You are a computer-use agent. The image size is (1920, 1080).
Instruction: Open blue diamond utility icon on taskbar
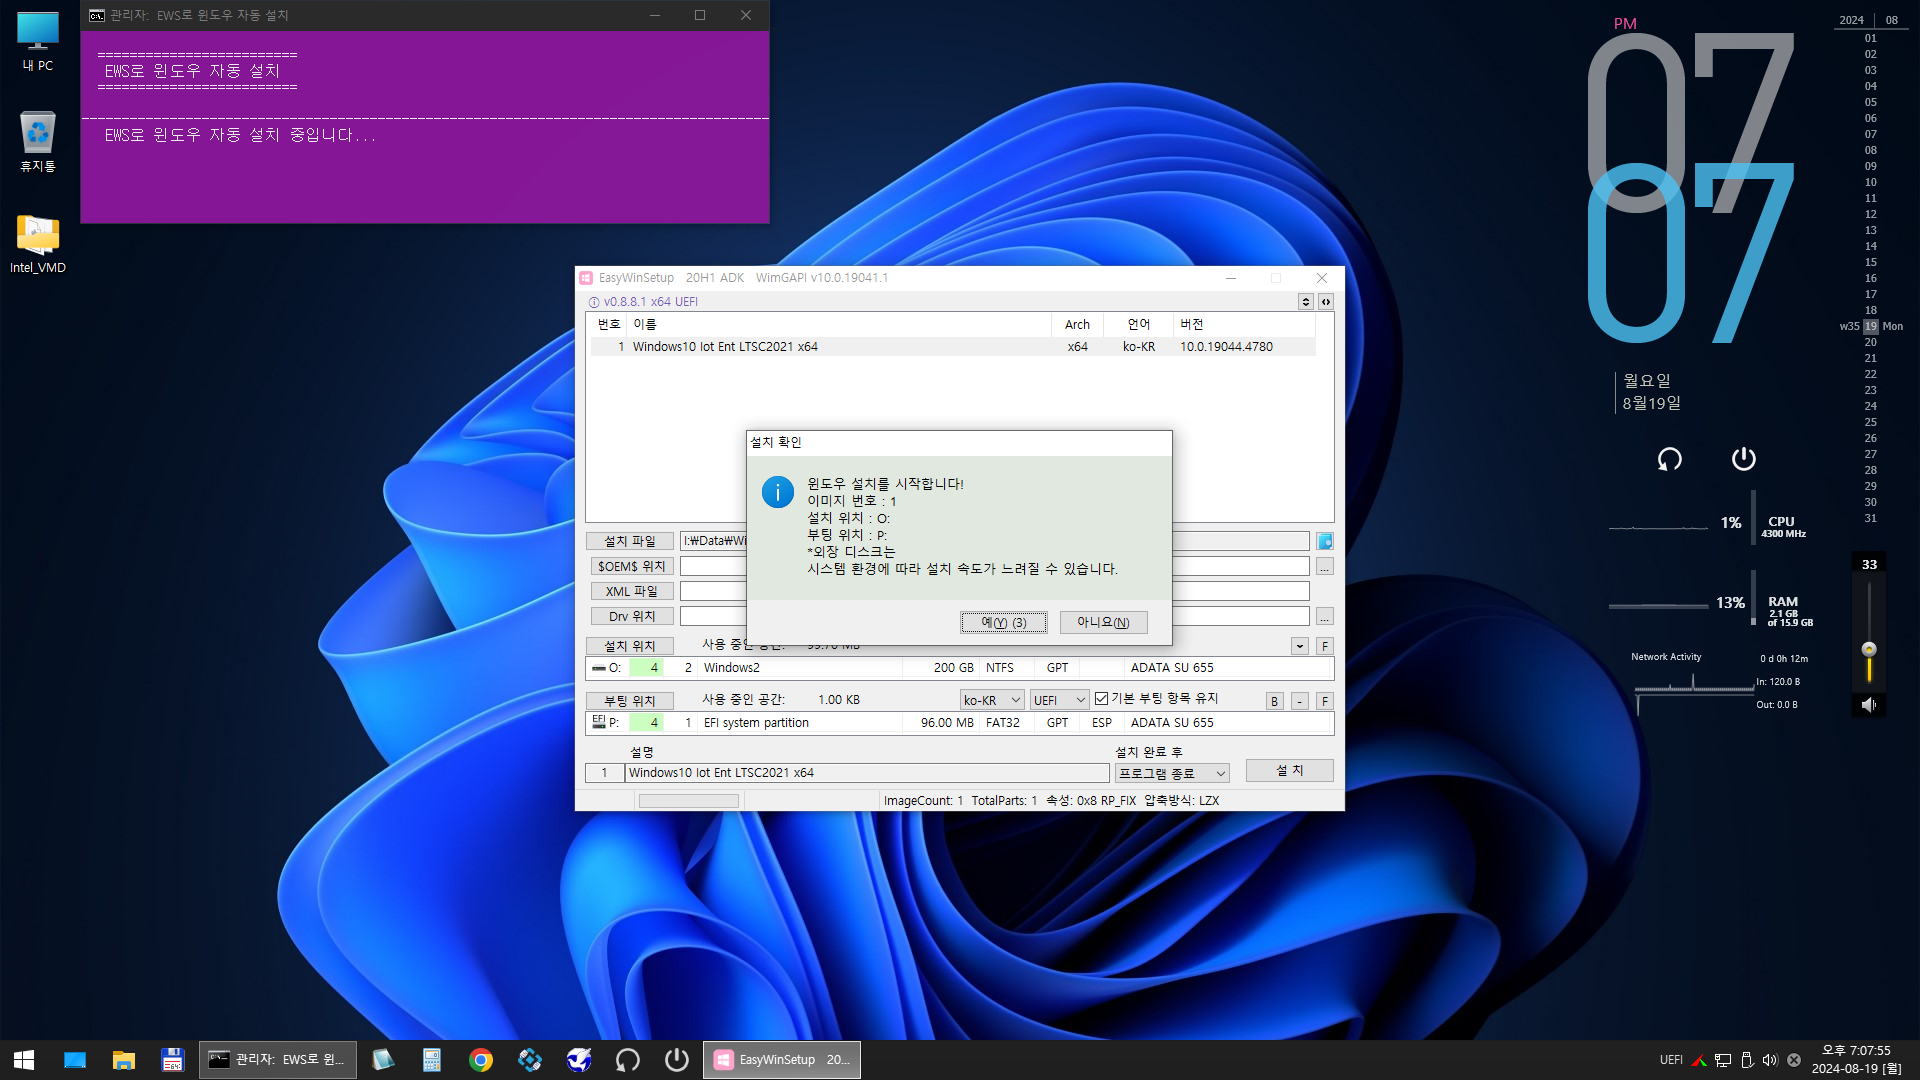tap(530, 1060)
